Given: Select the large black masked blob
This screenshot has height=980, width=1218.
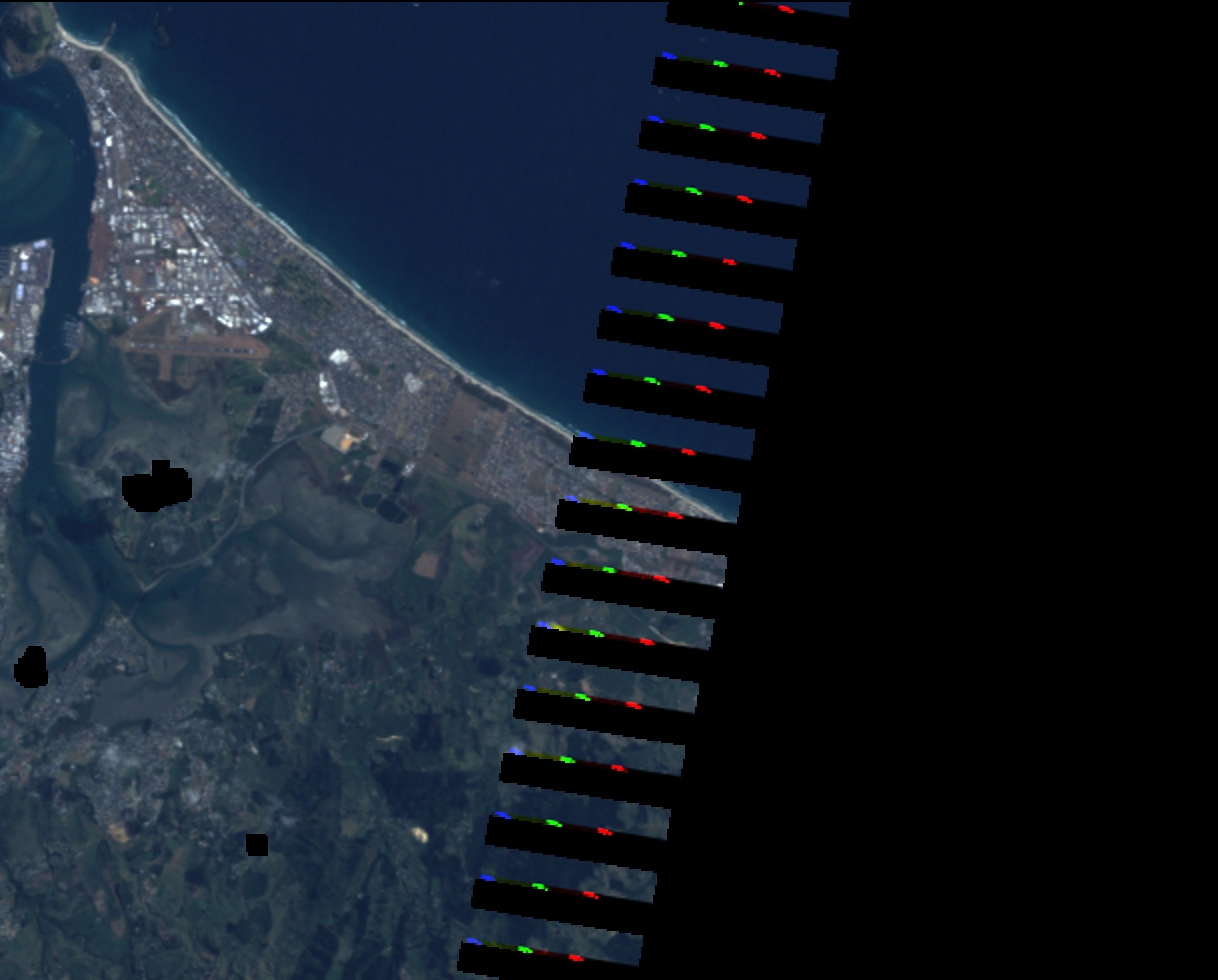Looking at the screenshot, I should tap(156, 487).
